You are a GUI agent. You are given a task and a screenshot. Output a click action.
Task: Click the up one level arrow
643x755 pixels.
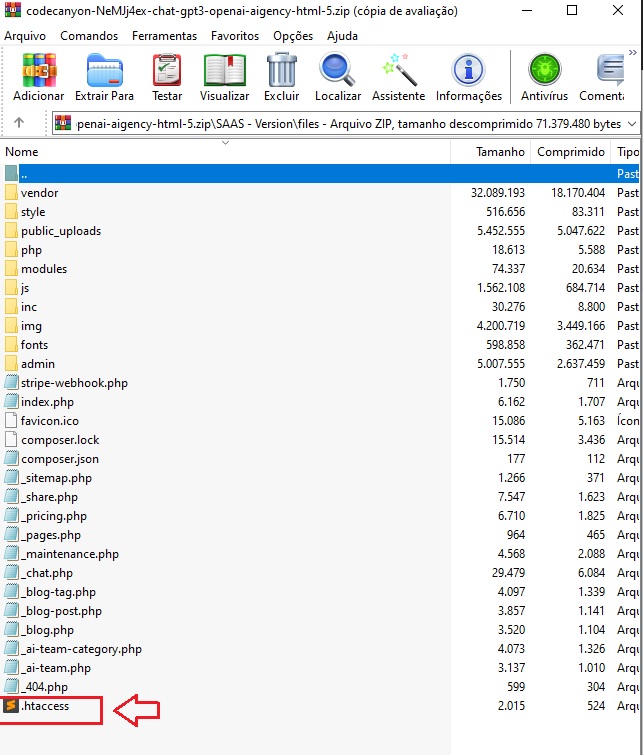(x=19, y=123)
